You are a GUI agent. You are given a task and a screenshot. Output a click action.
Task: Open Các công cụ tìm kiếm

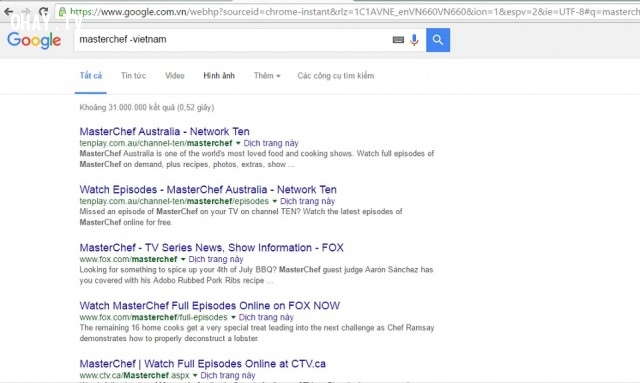[x=336, y=76]
